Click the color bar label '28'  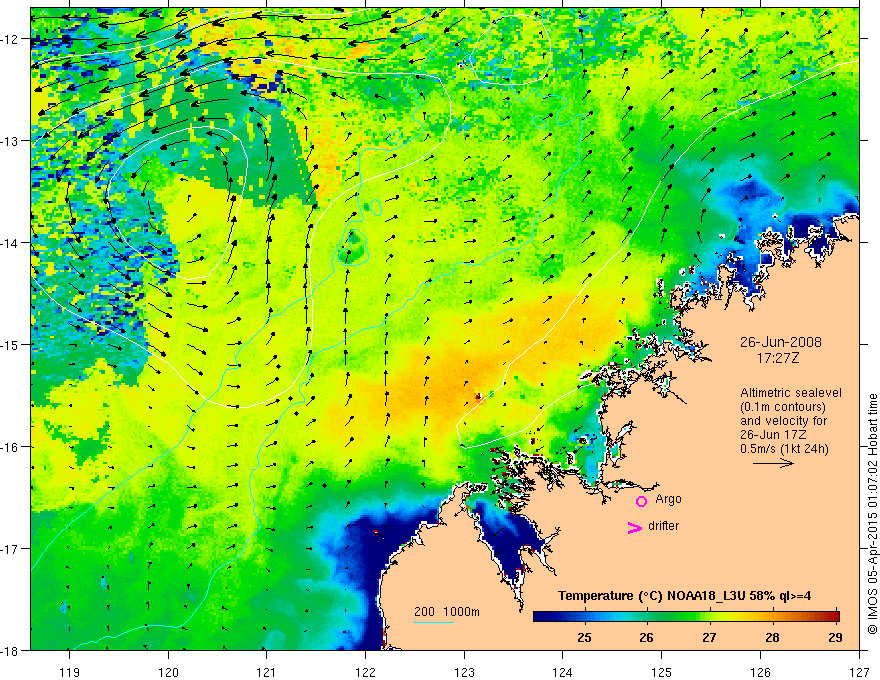tap(772, 637)
